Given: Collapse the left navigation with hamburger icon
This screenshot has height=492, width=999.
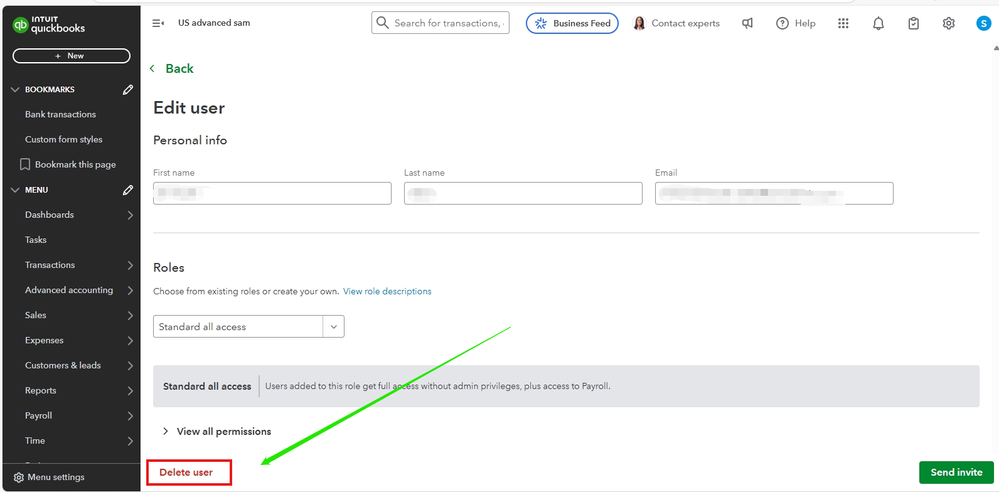Looking at the screenshot, I should point(158,23).
